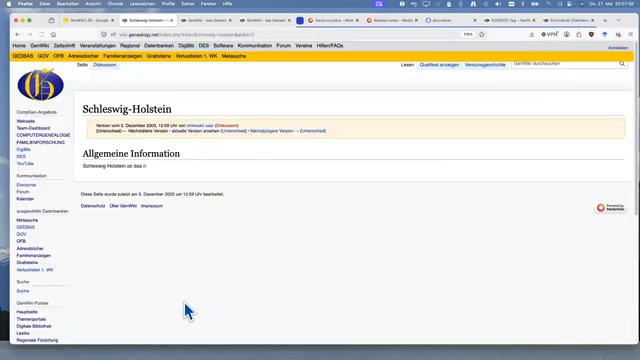Open the Versionsgeschichte tab
This screenshot has width=640, height=360.
(x=485, y=65)
